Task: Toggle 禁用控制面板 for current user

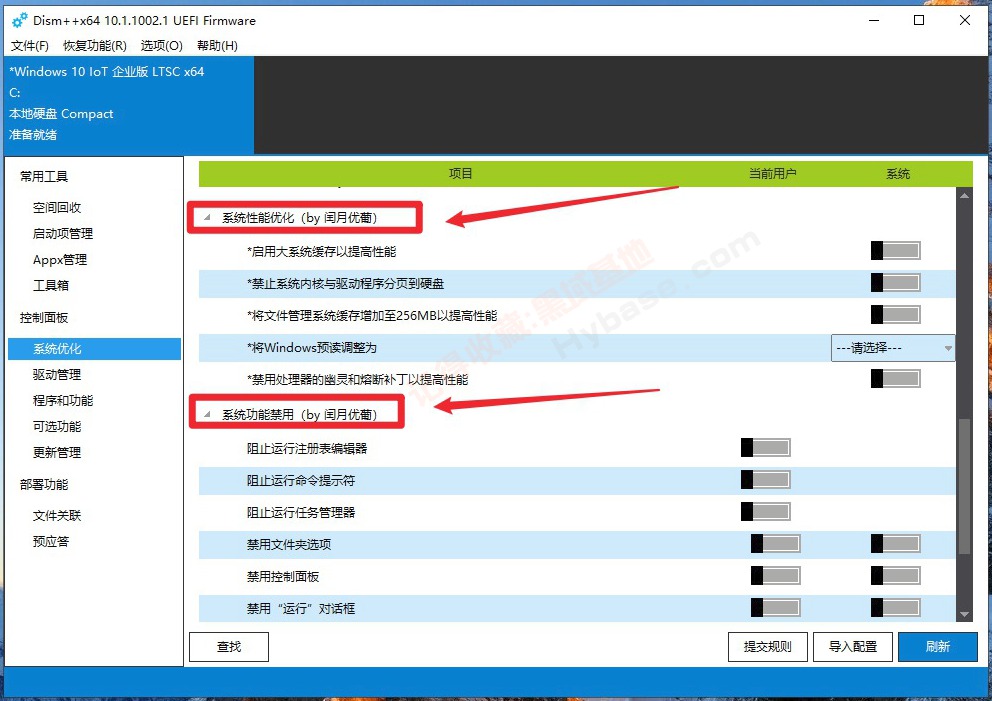Action: click(776, 576)
